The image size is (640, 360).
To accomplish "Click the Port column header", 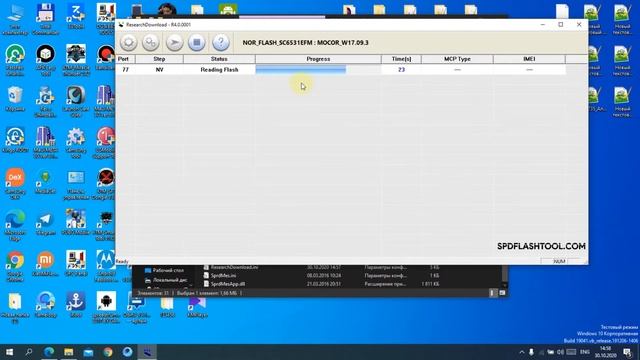I will click(125, 59).
